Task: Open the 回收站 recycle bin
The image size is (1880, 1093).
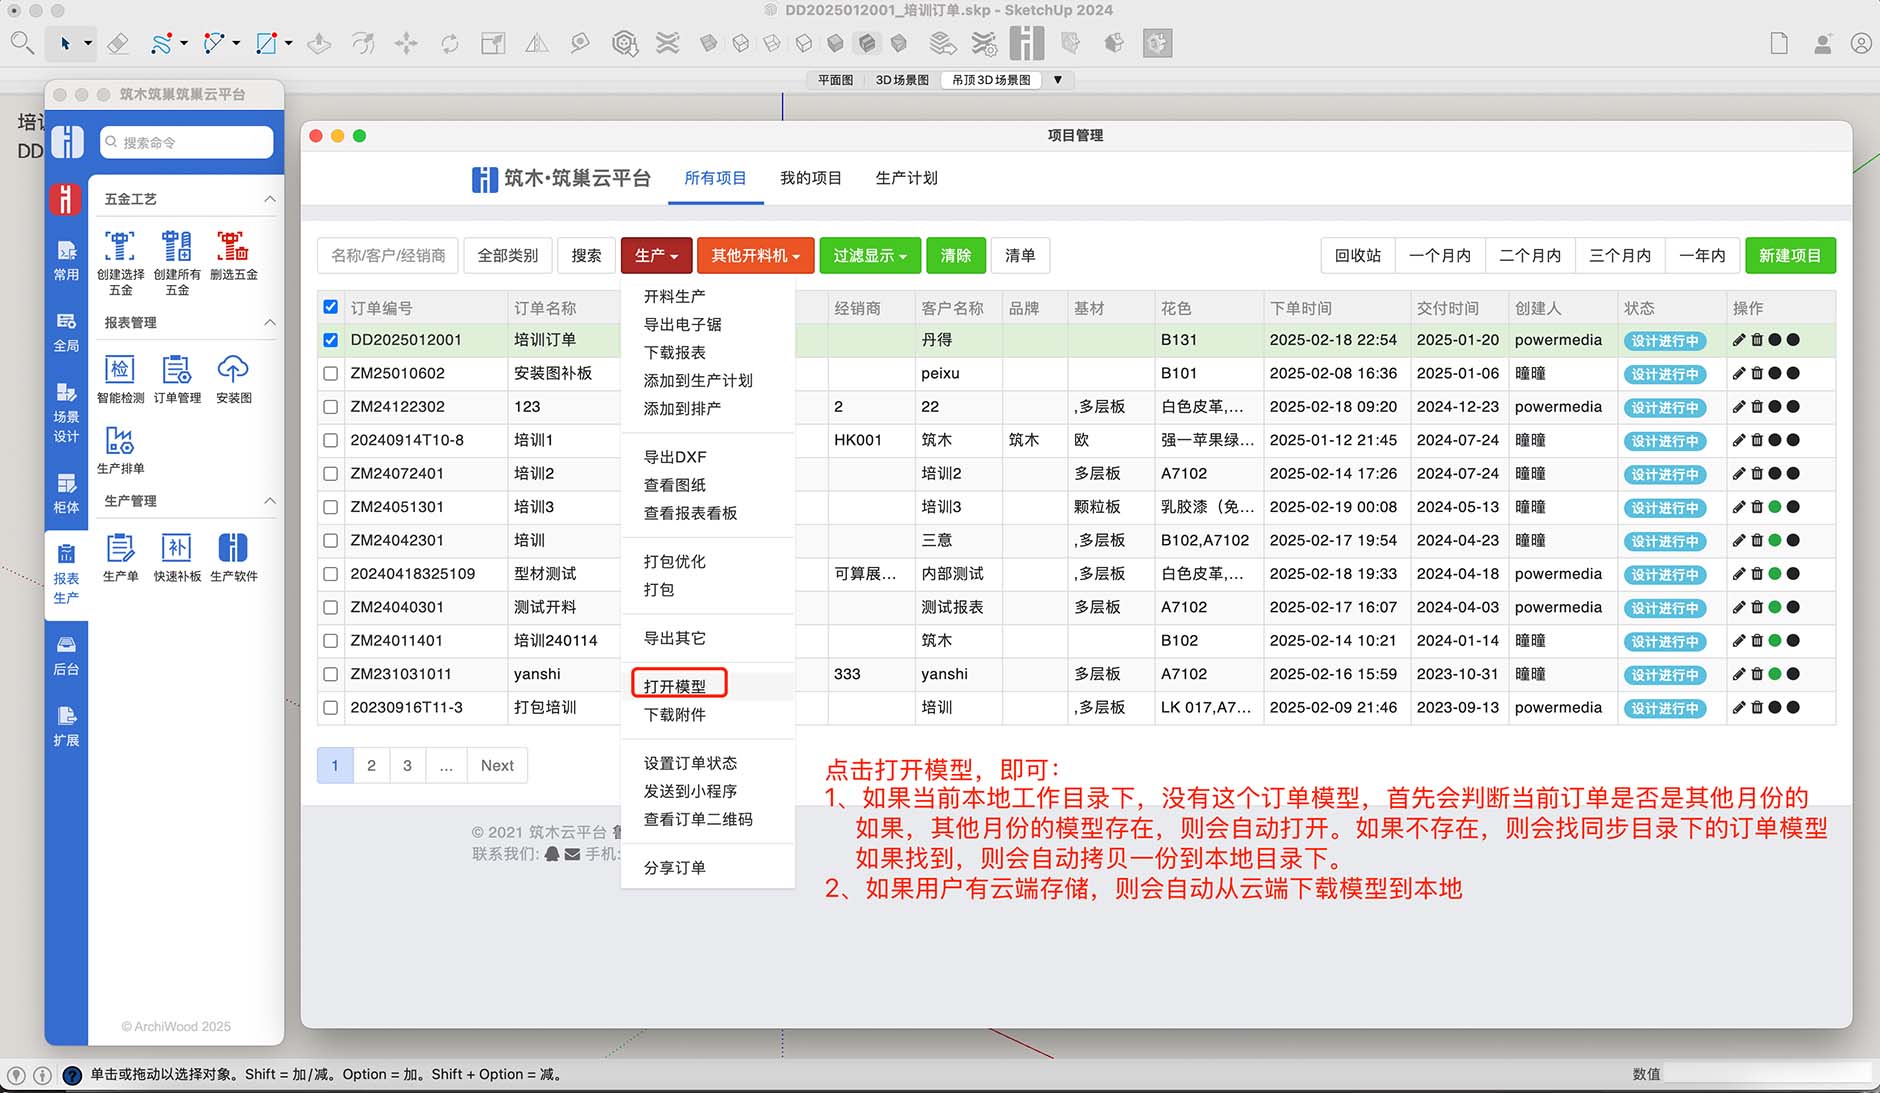Action: click(x=1357, y=255)
